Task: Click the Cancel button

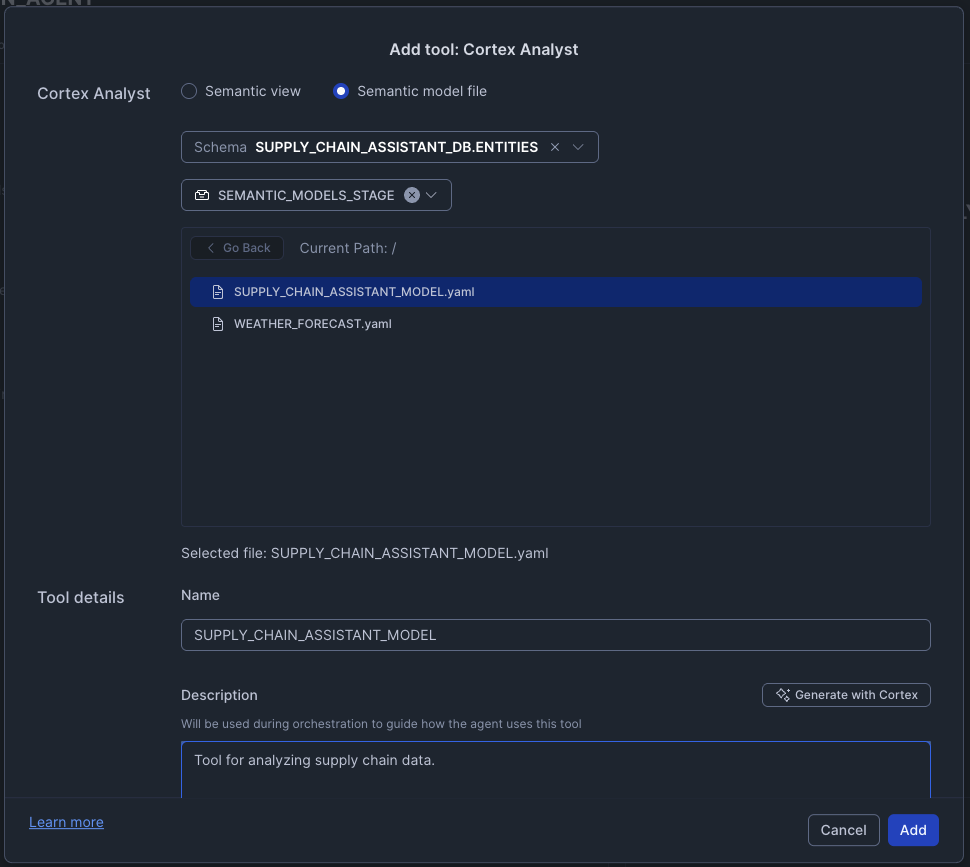Action: (843, 829)
